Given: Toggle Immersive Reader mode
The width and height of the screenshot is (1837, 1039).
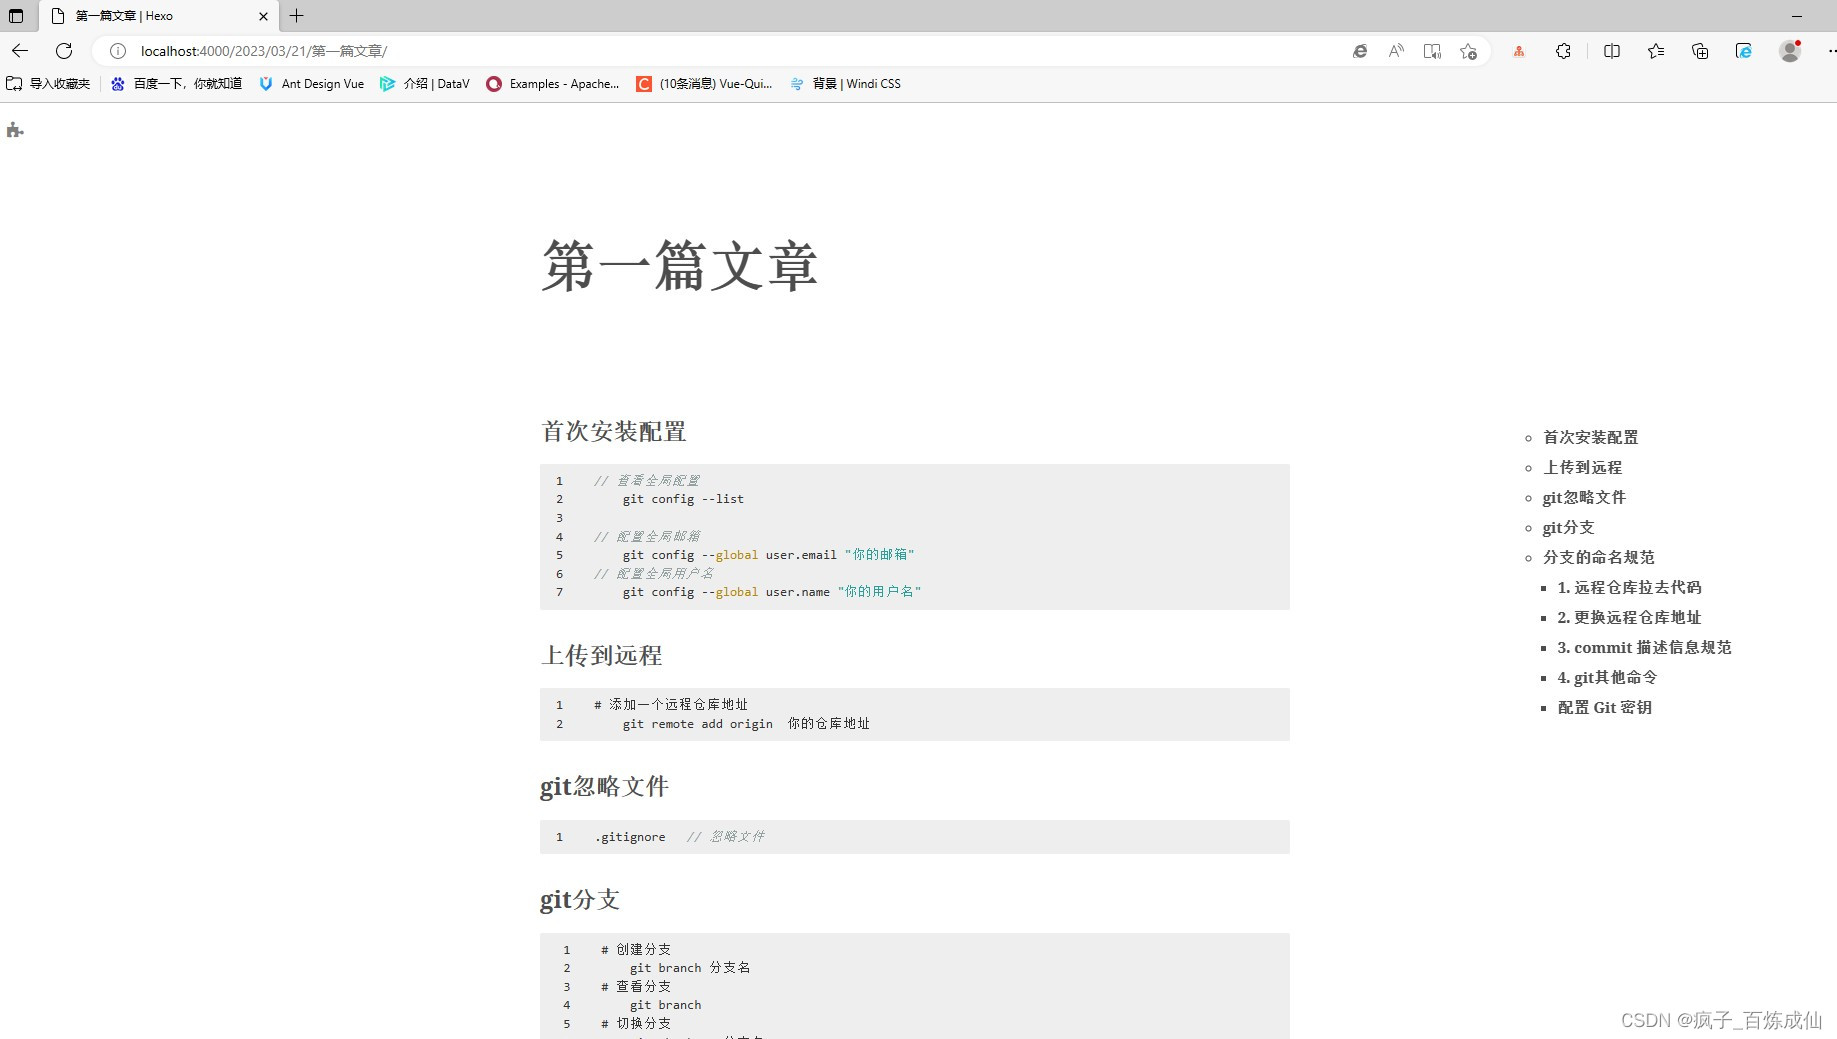Looking at the screenshot, I should [x=1432, y=51].
